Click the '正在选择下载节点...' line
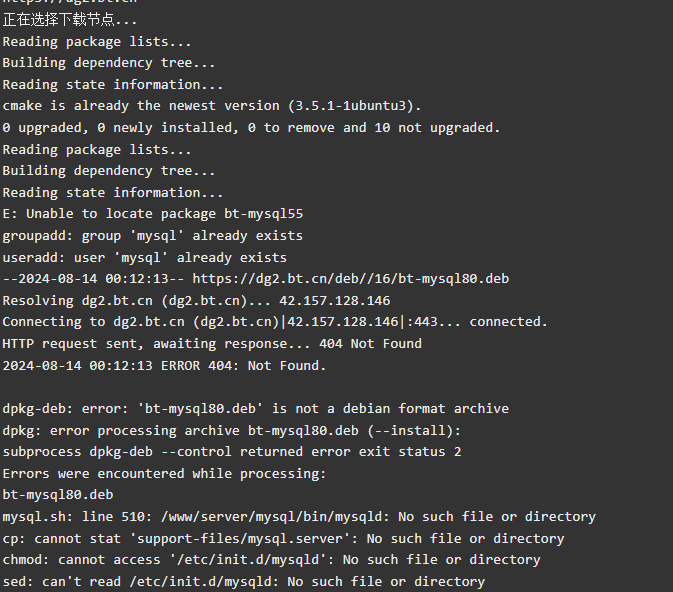 [70, 20]
